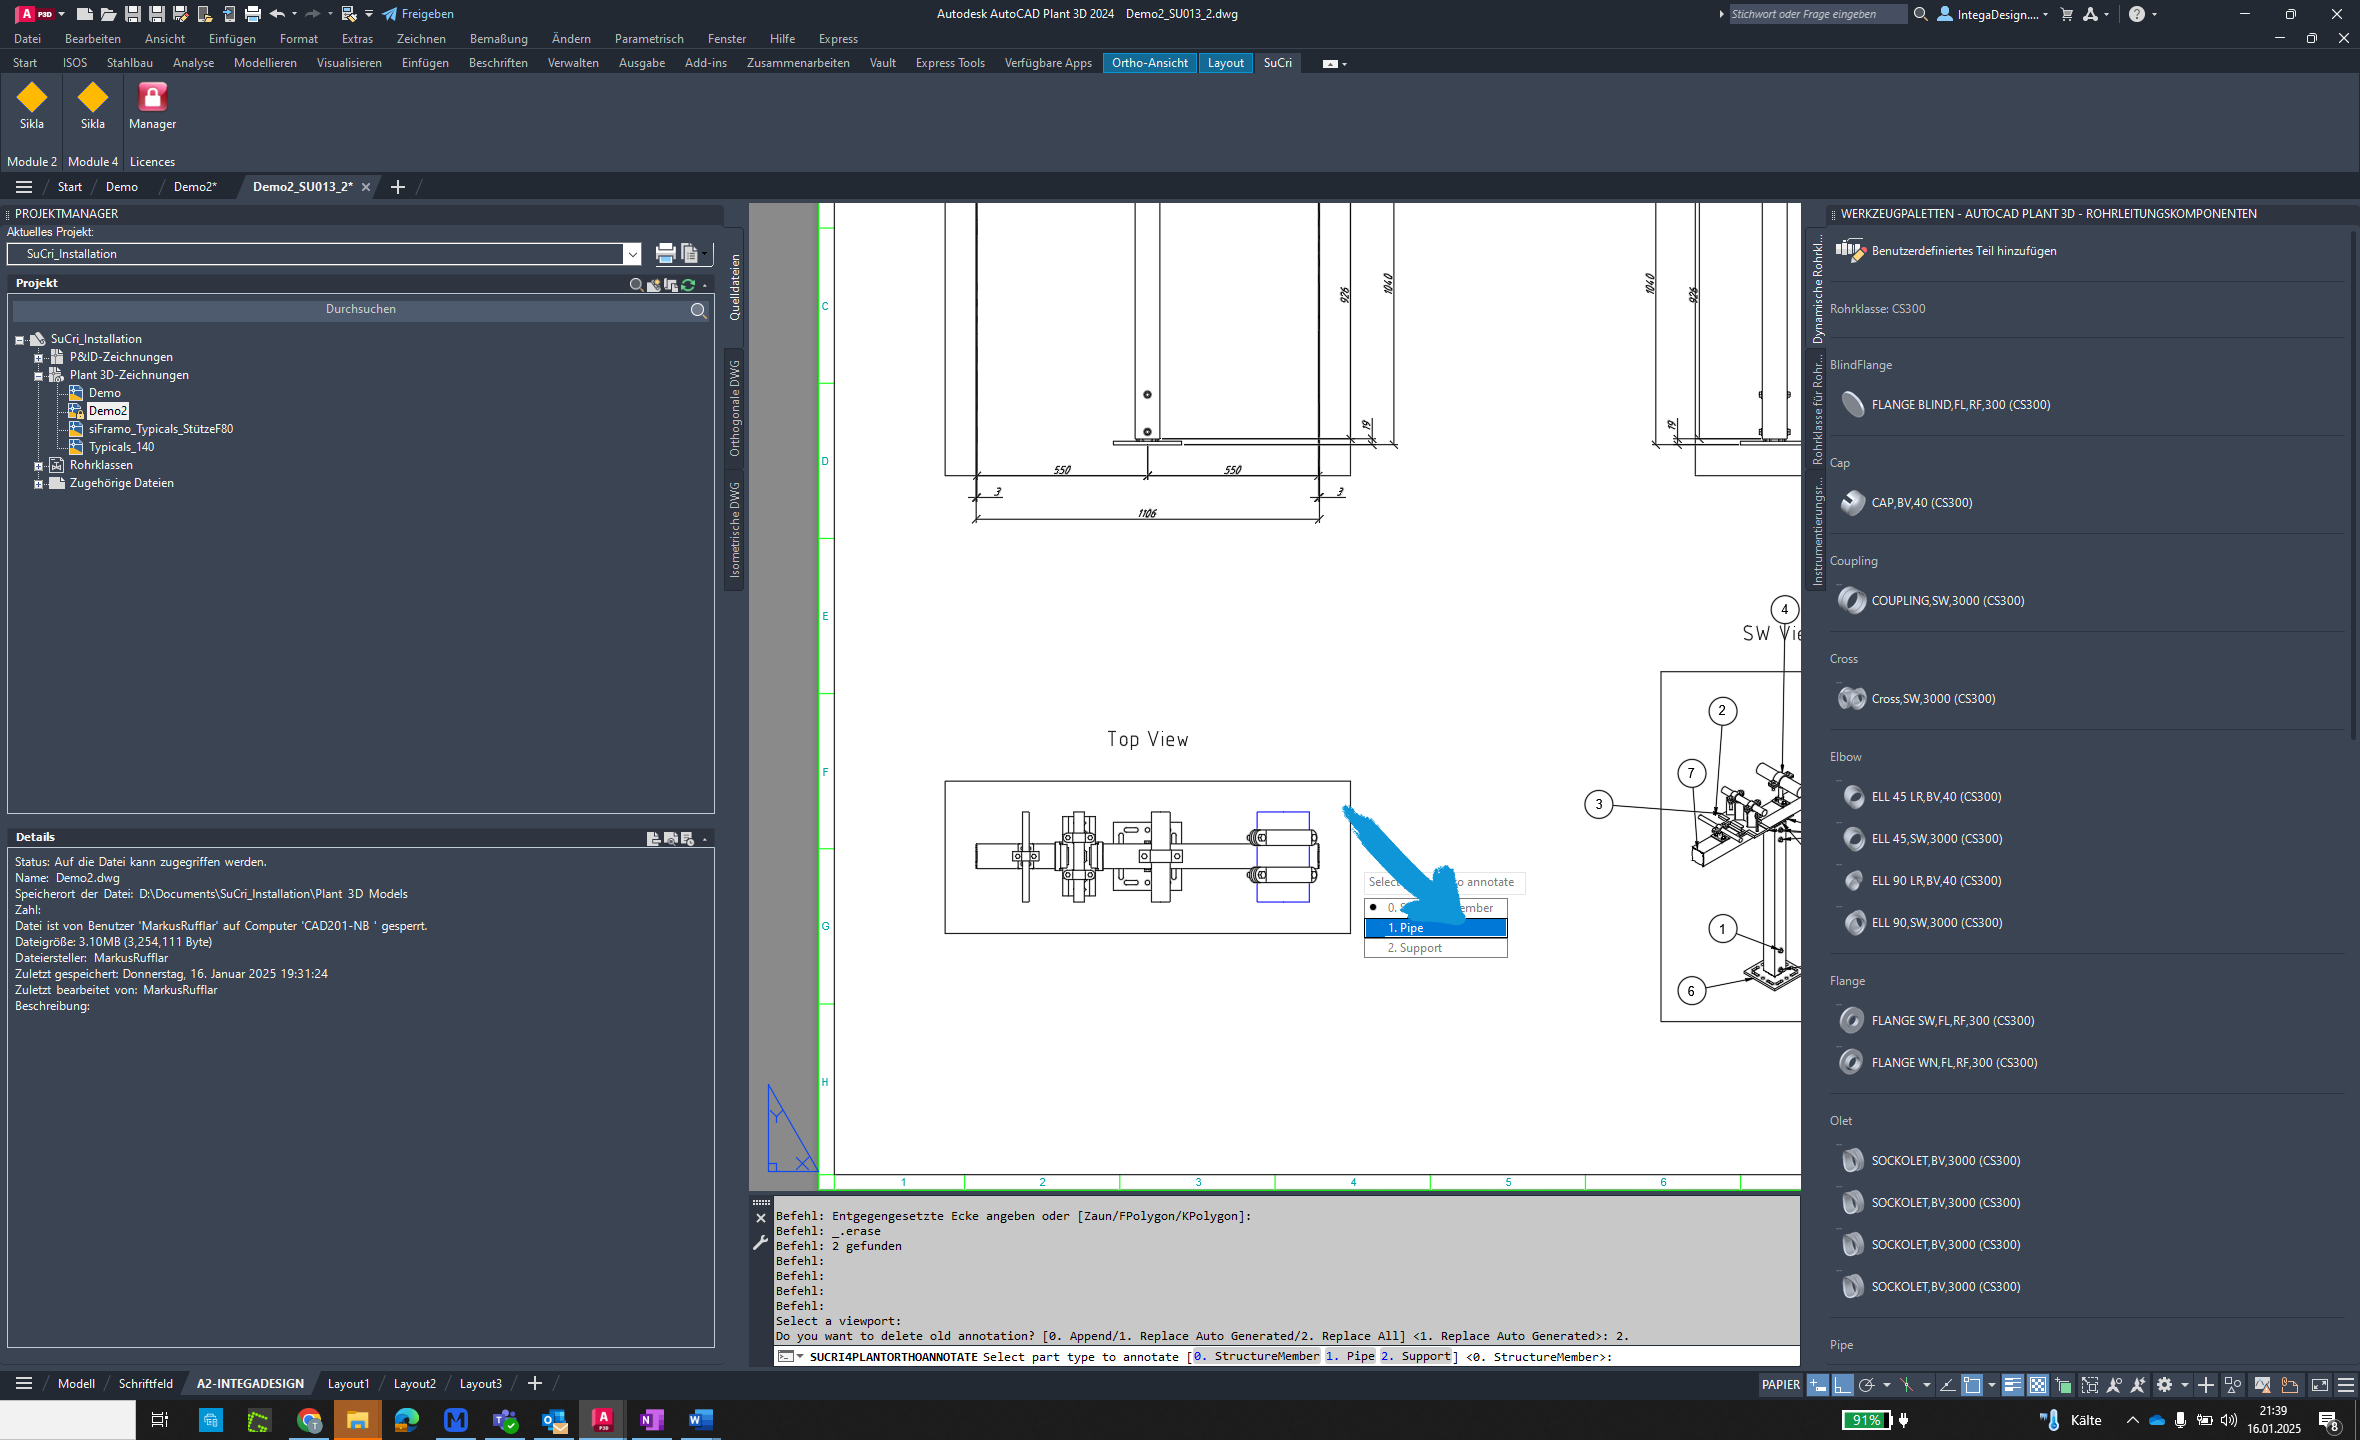Click CAP BV cap component icon
The image size is (2360, 1440).
coord(1853,502)
